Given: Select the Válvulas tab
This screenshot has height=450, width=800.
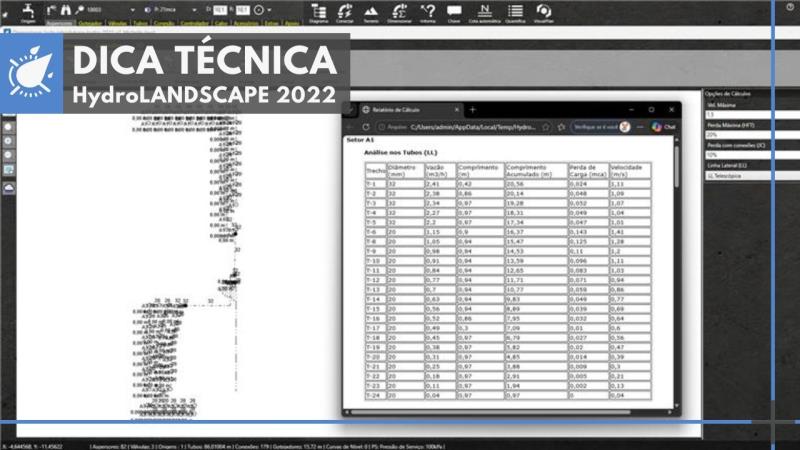Looking at the screenshot, I should pyautogui.click(x=117, y=23).
